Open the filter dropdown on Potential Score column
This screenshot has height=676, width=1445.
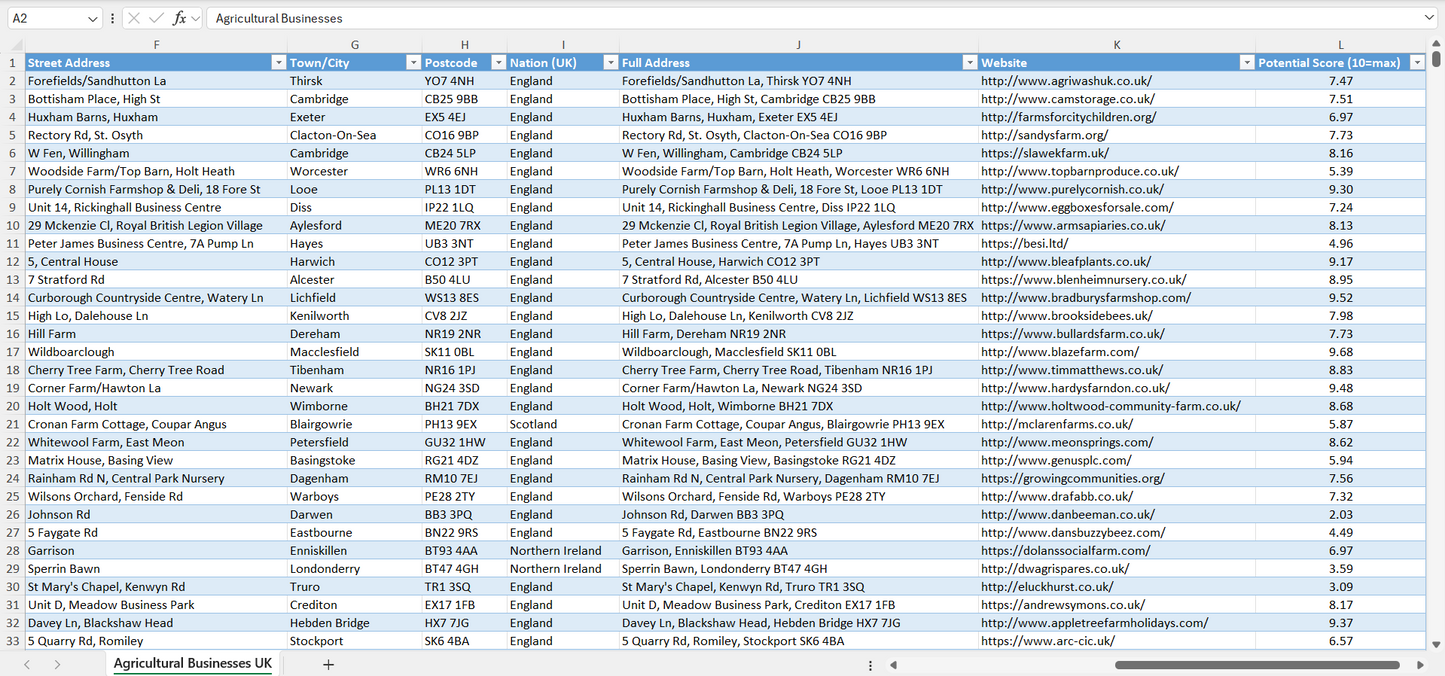(1417, 62)
